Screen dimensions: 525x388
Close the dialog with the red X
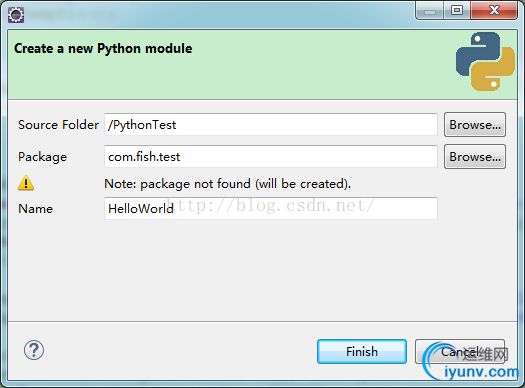(x=494, y=10)
